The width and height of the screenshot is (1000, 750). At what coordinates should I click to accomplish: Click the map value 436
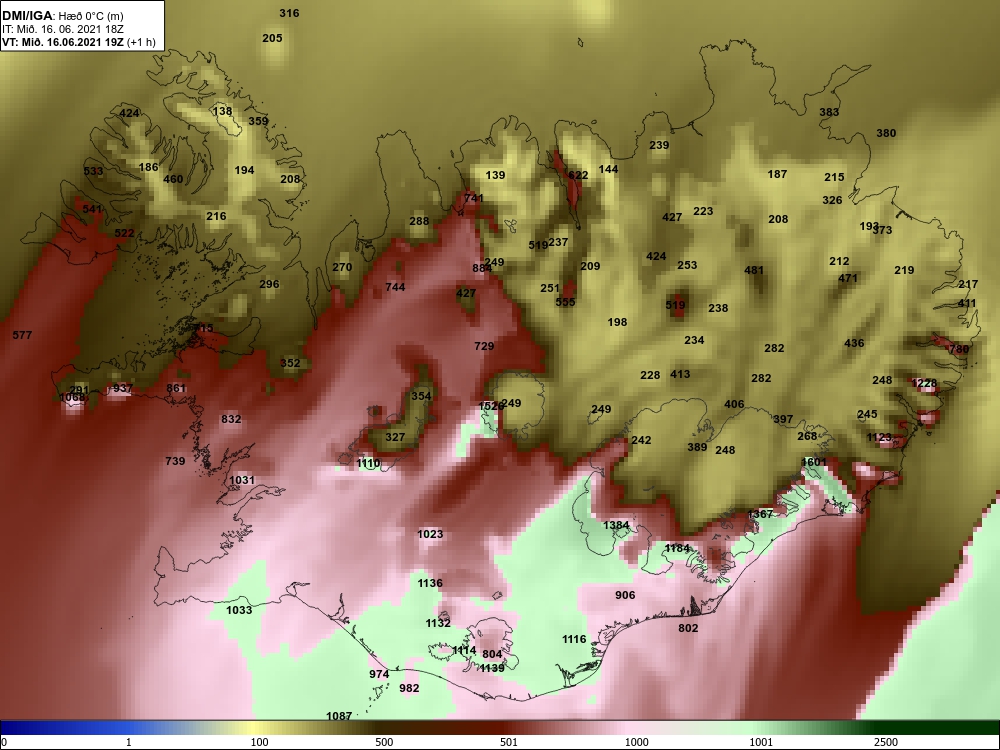(x=855, y=343)
